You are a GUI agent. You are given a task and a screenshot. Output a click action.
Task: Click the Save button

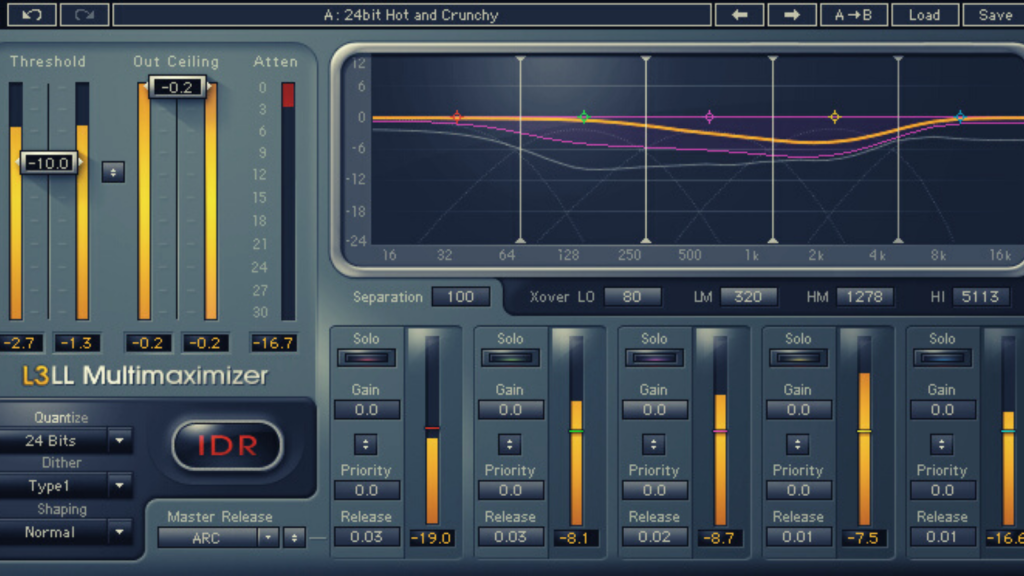coord(994,14)
